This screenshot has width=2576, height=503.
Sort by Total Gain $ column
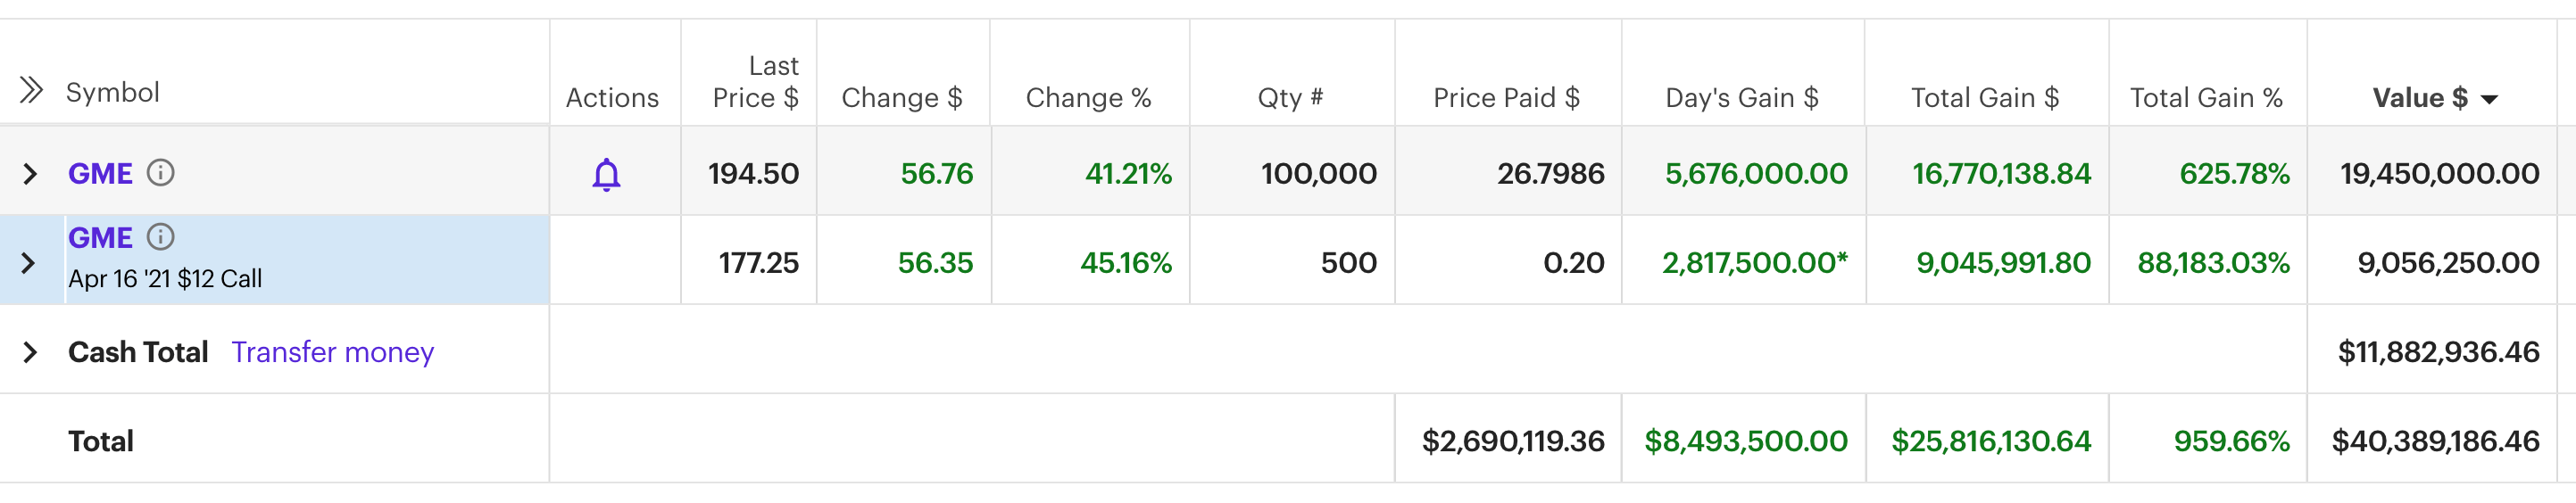(1984, 98)
